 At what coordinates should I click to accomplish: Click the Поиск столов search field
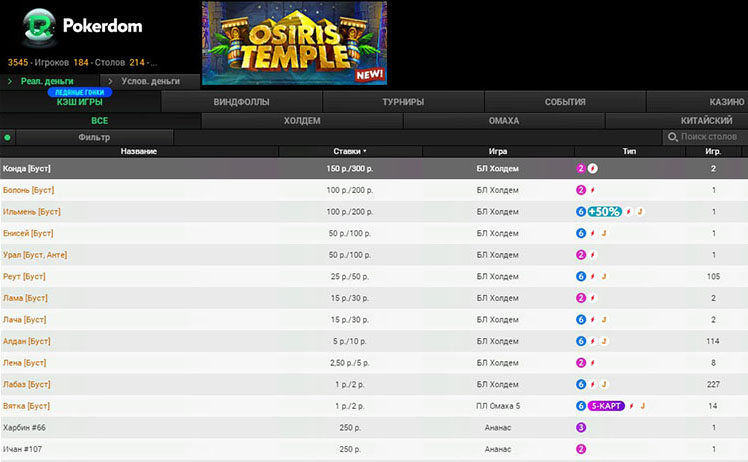[705, 137]
